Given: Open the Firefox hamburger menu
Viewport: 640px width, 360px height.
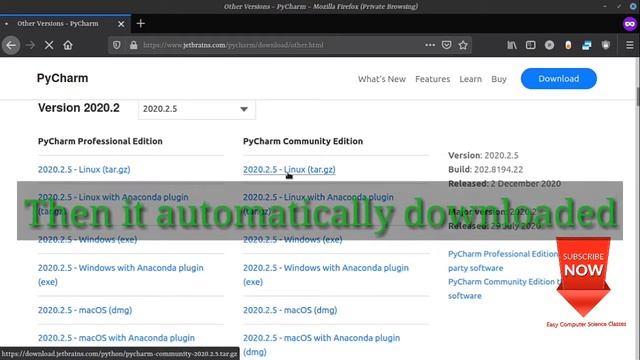Looking at the screenshot, I should click(630, 45).
